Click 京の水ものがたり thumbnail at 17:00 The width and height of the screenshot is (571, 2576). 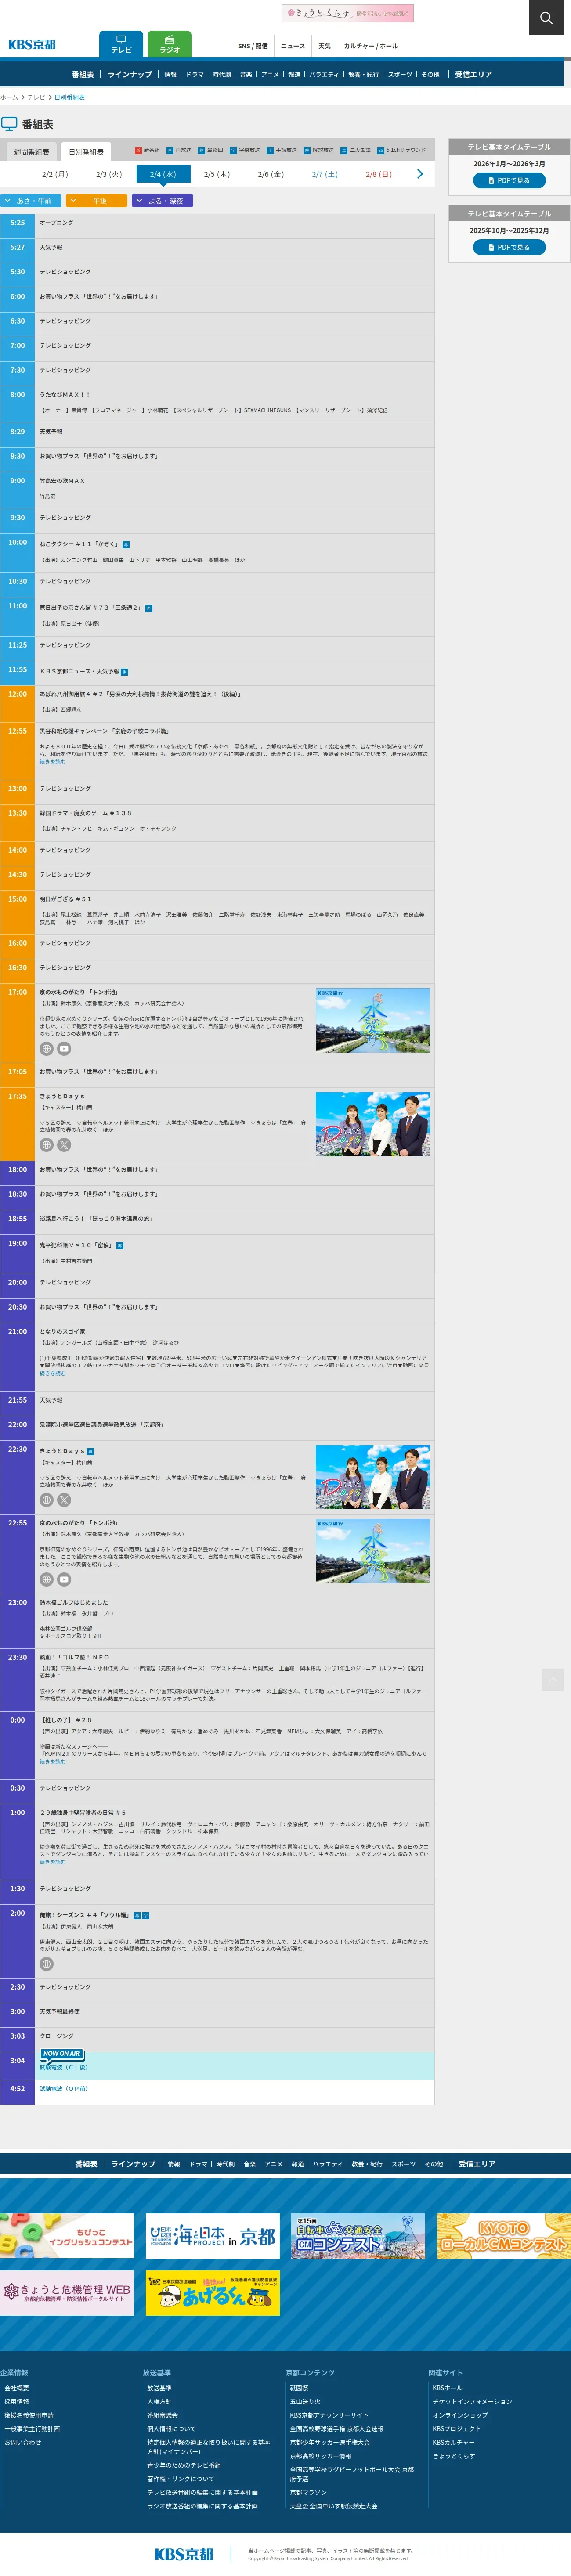tap(373, 1021)
